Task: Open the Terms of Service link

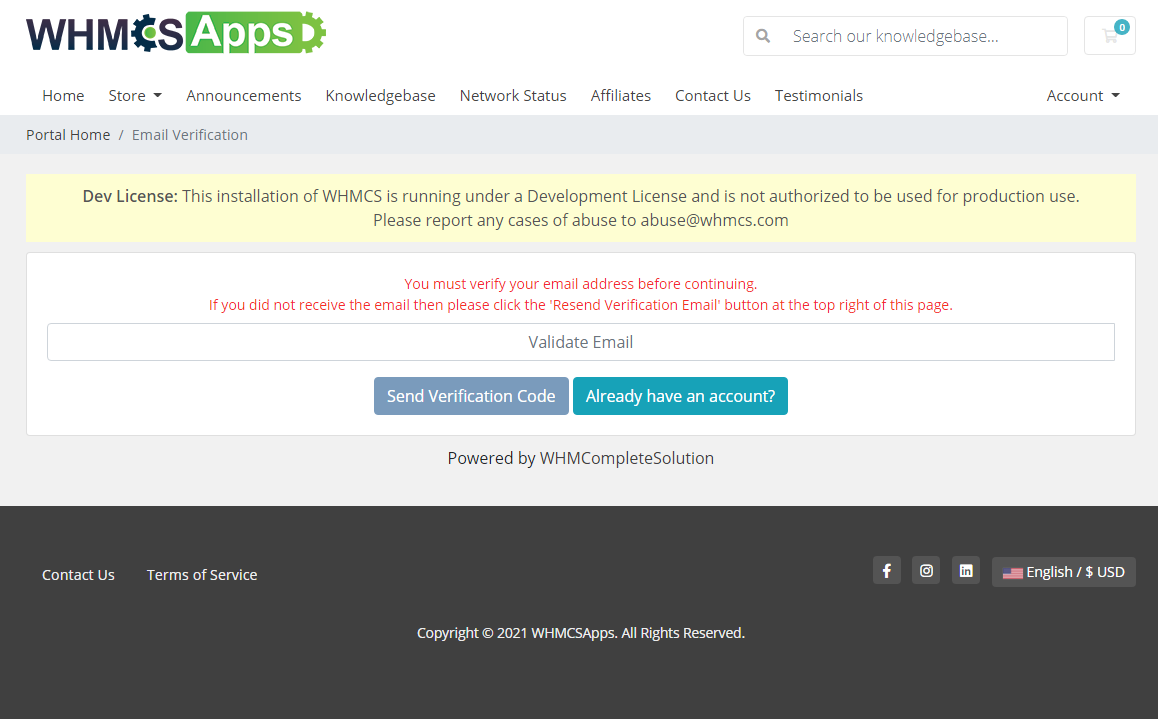Action: click(x=202, y=574)
